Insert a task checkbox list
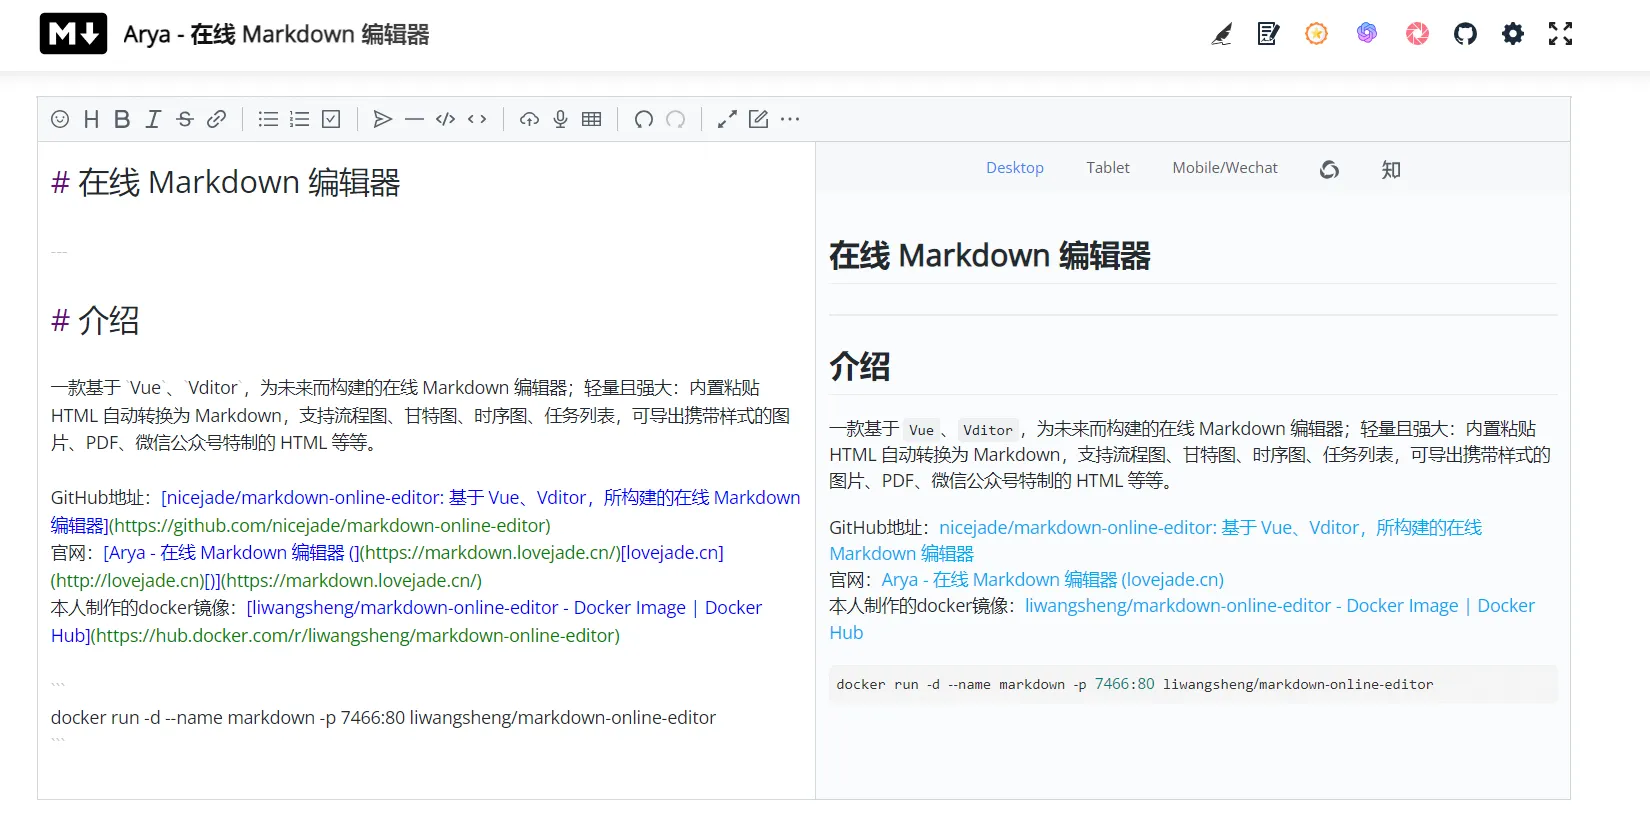This screenshot has height=823, width=1650. click(331, 119)
